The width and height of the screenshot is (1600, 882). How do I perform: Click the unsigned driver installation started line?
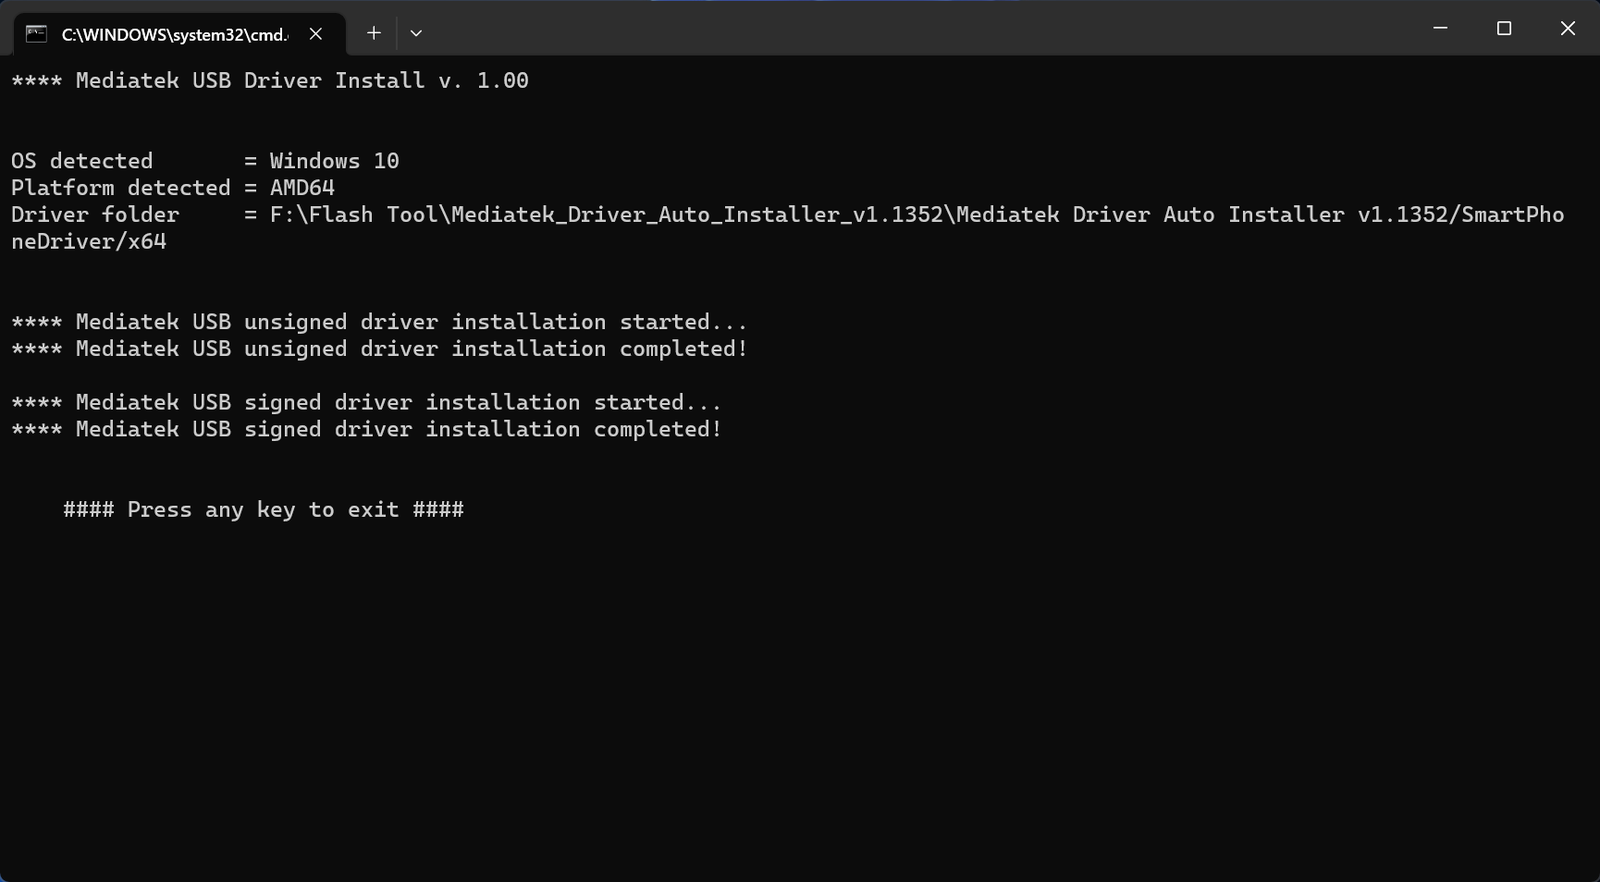pyautogui.click(x=380, y=322)
